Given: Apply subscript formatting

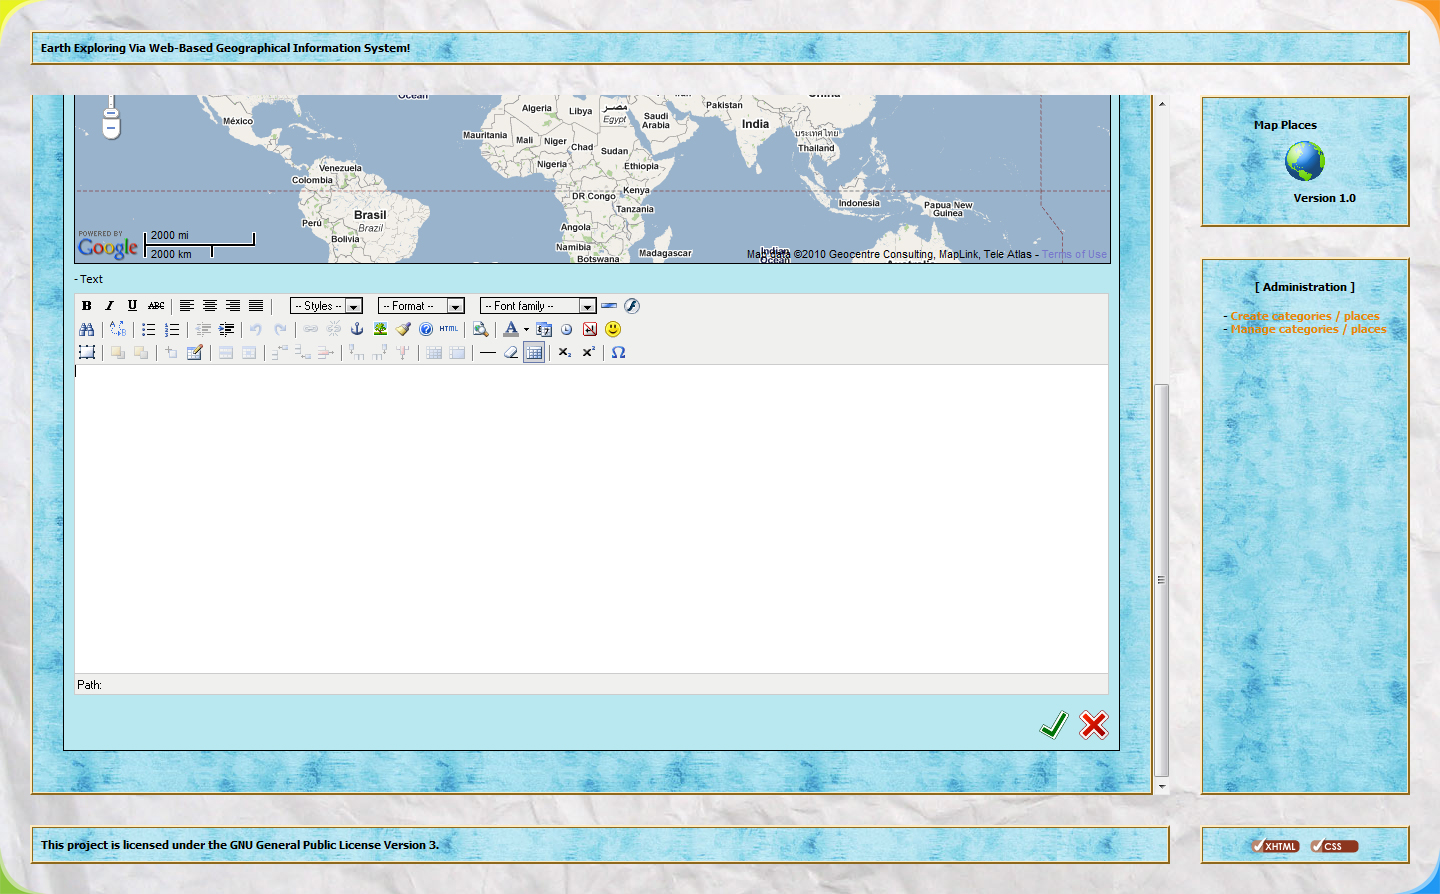Looking at the screenshot, I should (565, 352).
